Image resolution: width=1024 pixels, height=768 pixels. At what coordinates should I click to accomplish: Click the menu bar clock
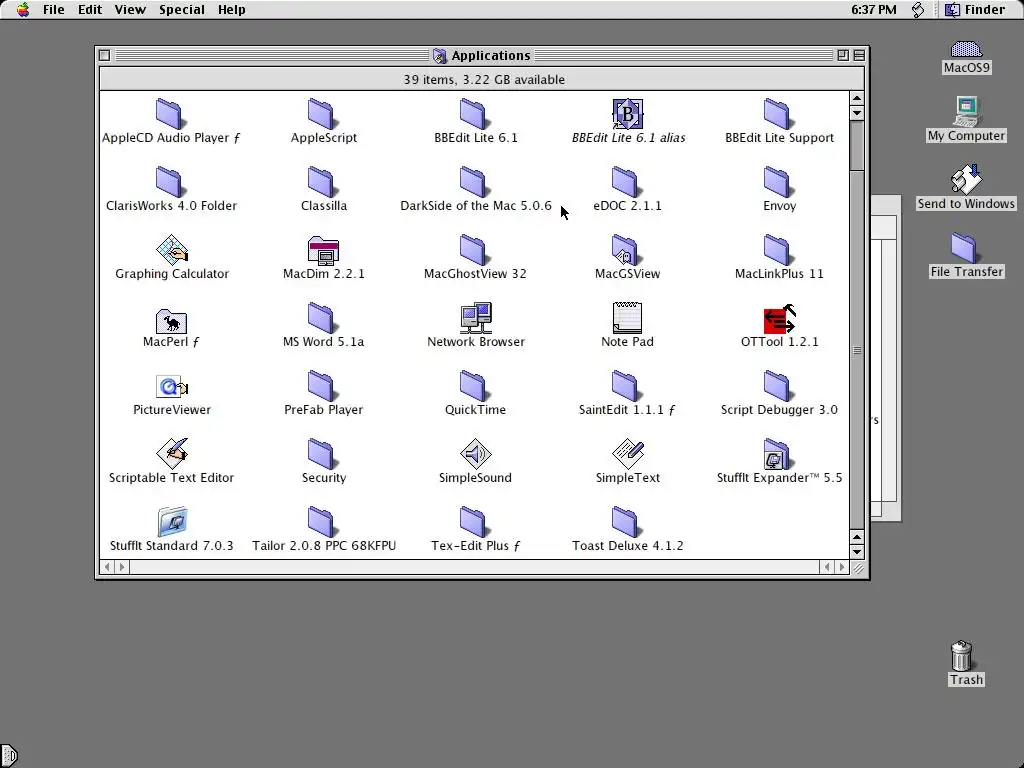point(874,9)
